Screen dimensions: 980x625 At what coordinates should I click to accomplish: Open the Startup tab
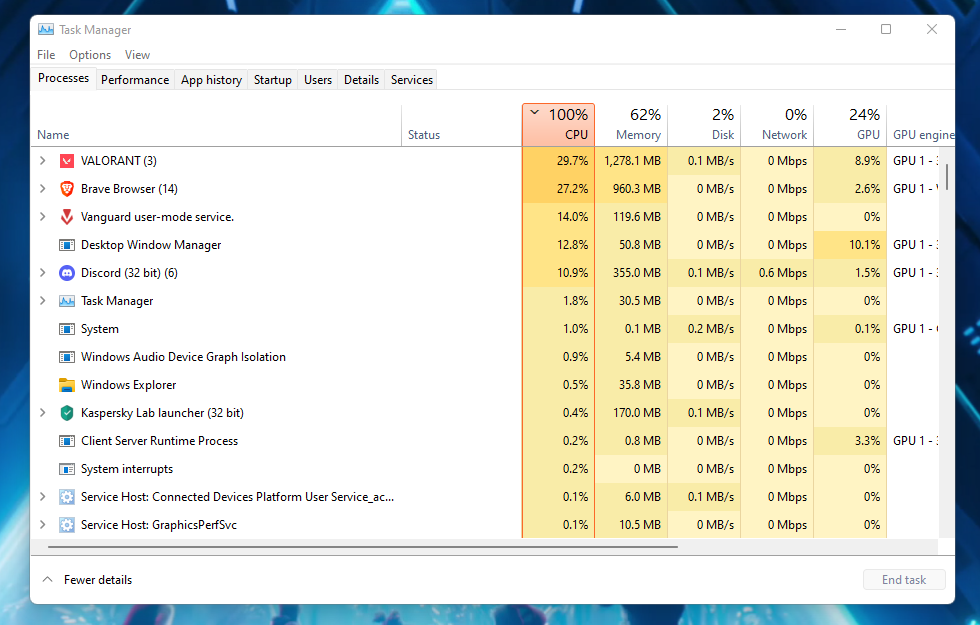(272, 80)
